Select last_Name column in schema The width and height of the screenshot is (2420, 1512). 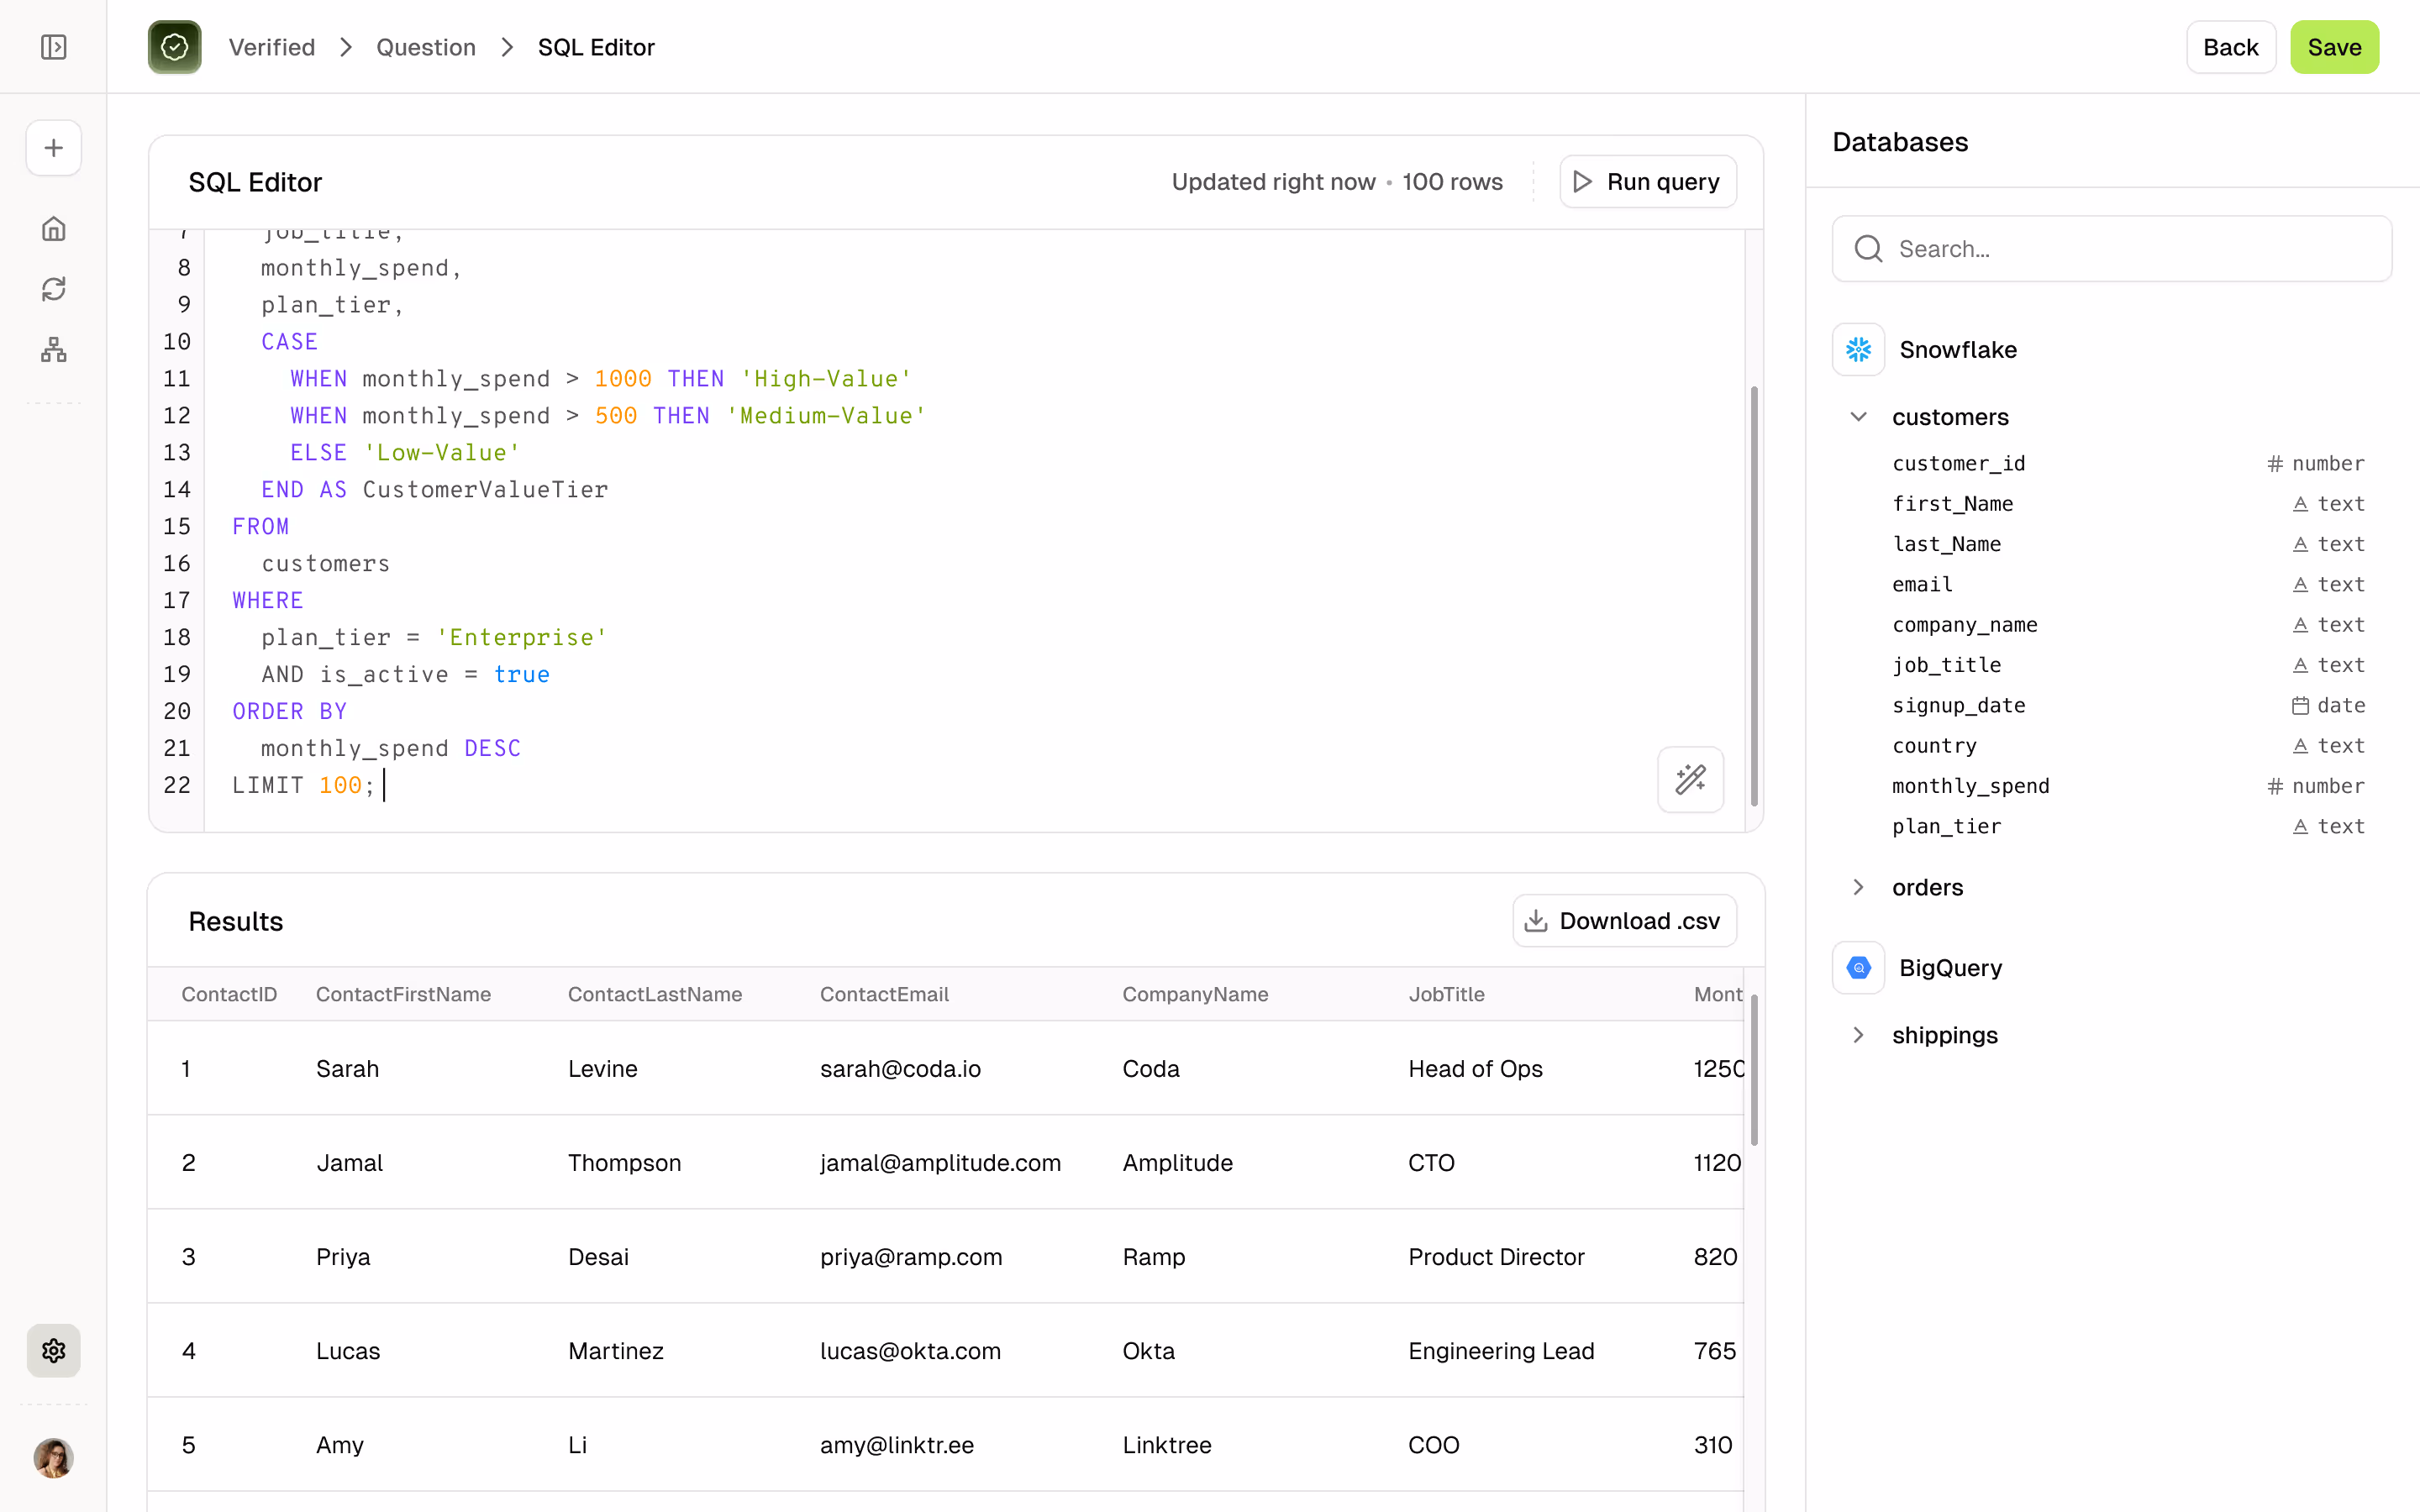tap(1946, 544)
